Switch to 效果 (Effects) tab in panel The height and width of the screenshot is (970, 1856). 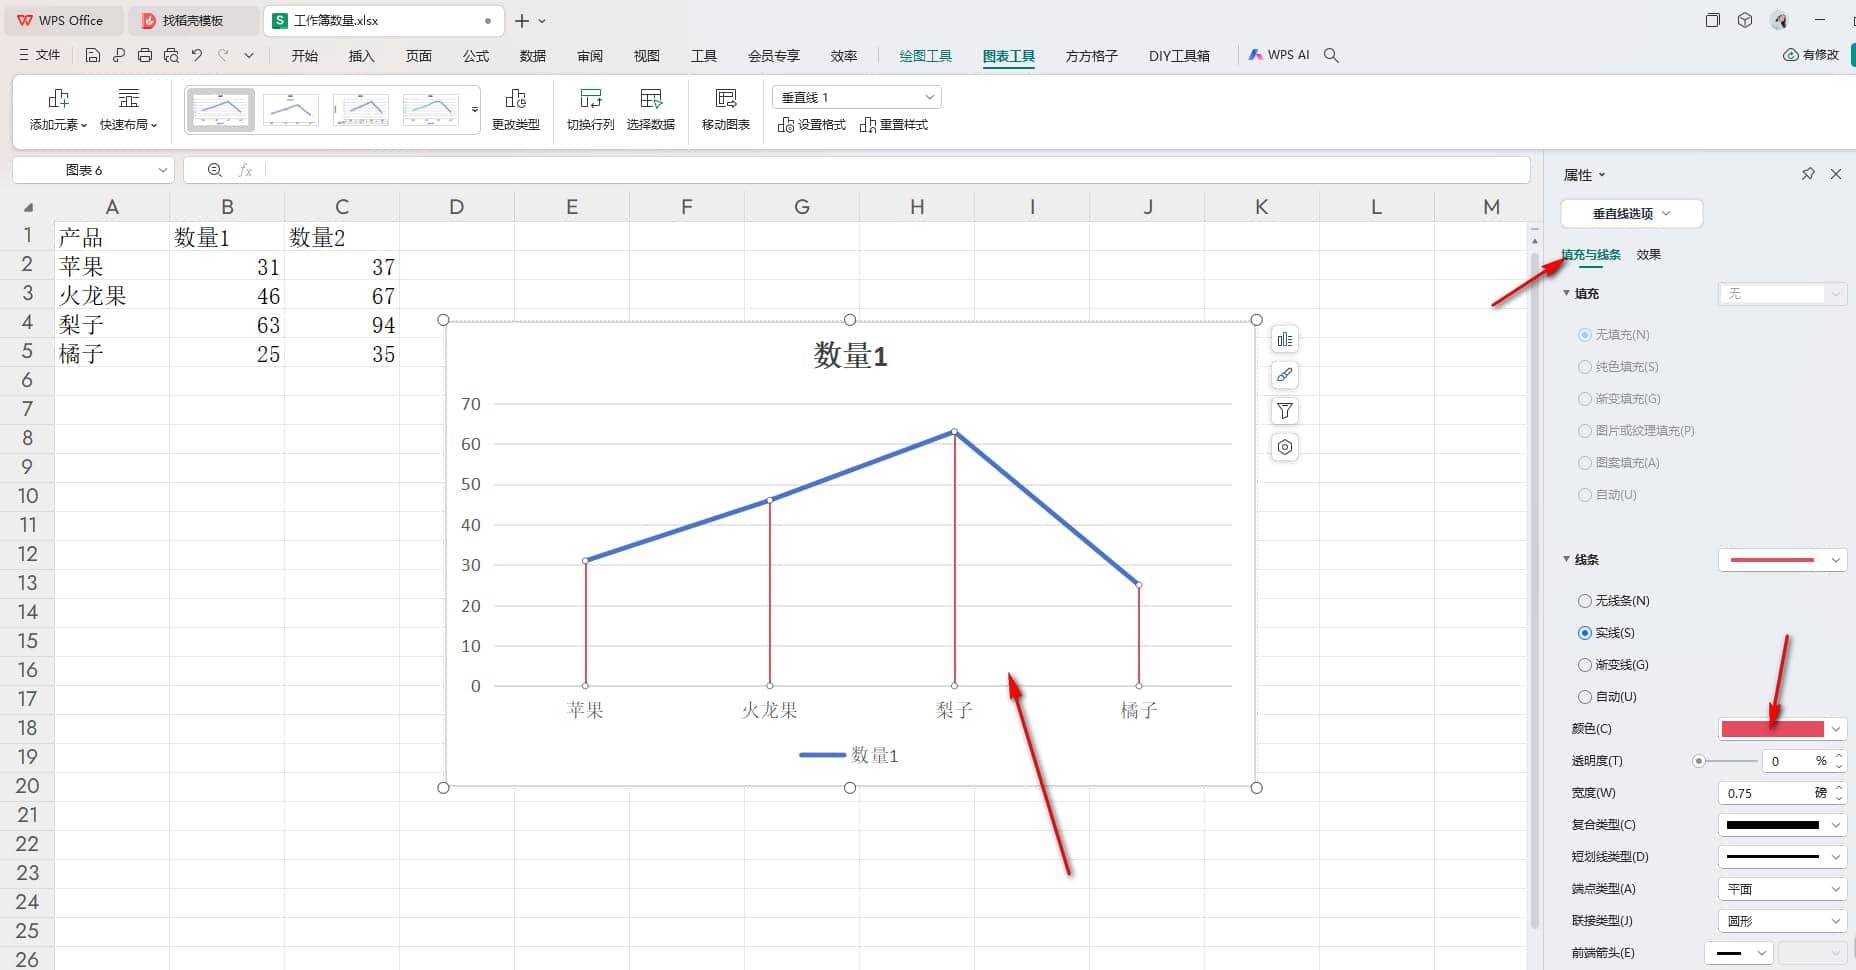pyautogui.click(x=1648, y=255)
